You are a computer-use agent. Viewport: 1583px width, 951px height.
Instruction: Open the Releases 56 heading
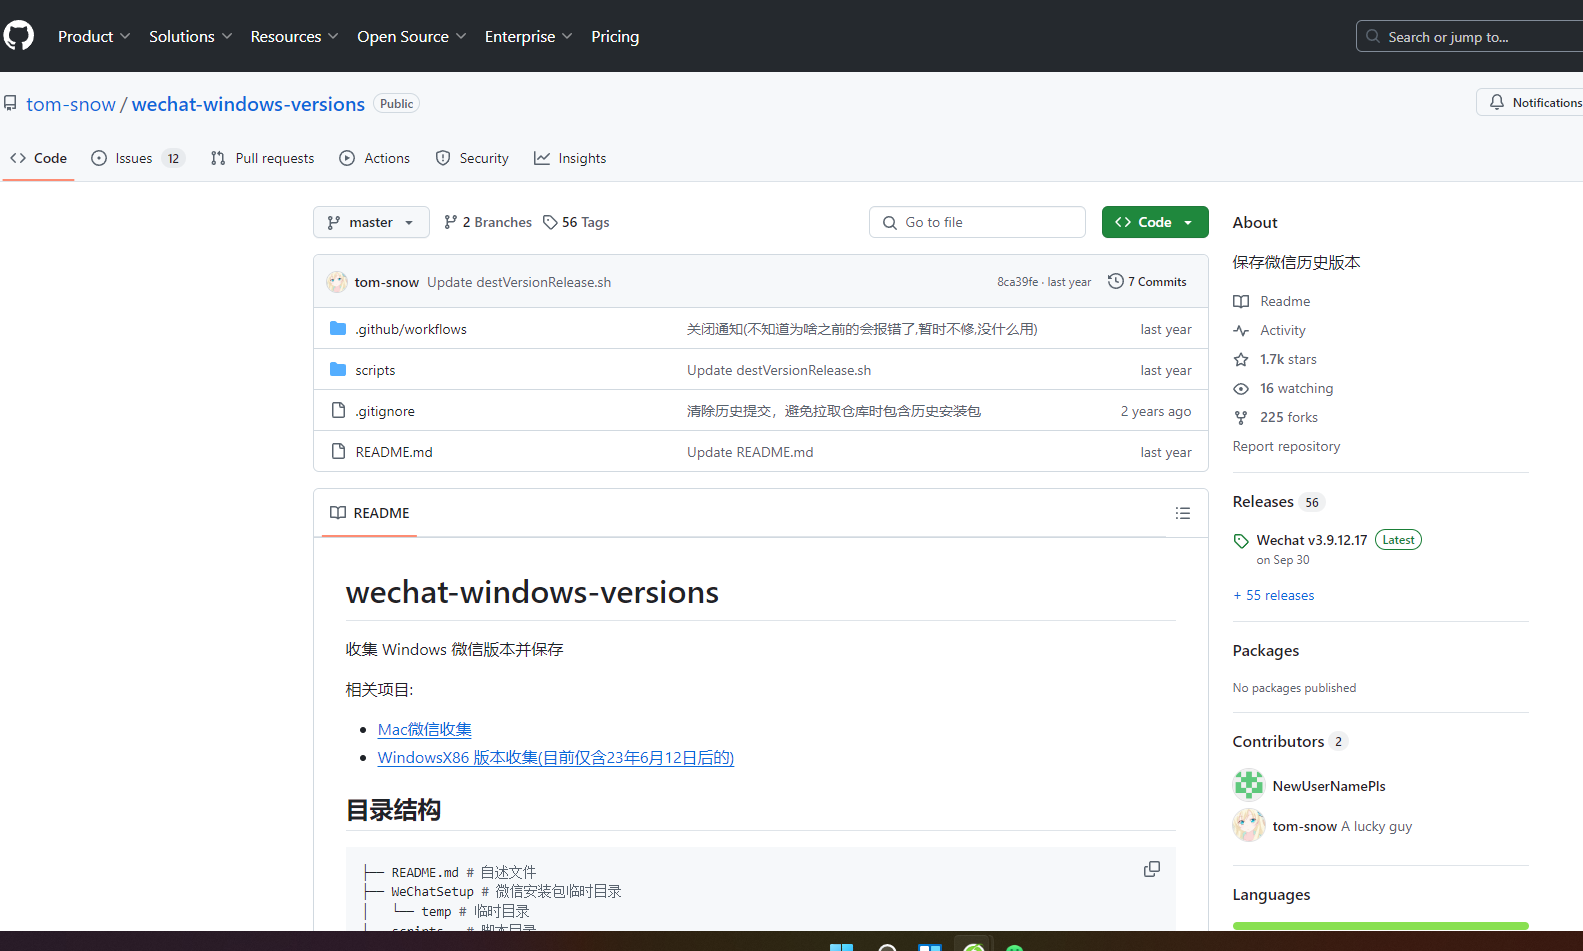point(1278,502)
